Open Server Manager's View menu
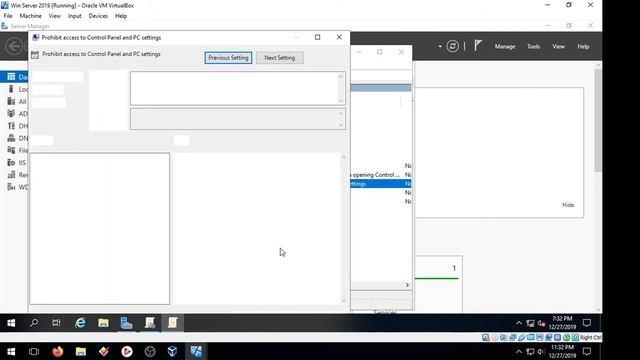Image resolution: width=640 pixels, height=360 pixels. click(x=558, y=47)
